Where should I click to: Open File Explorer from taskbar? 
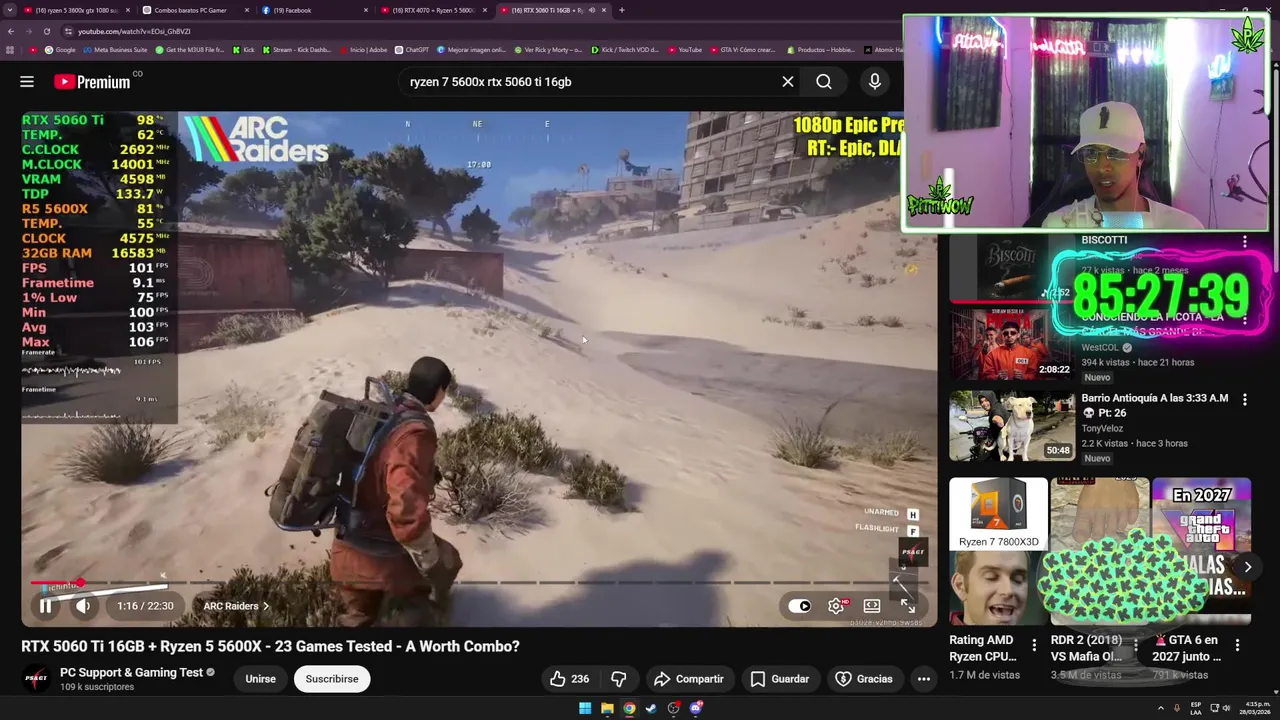607,709
